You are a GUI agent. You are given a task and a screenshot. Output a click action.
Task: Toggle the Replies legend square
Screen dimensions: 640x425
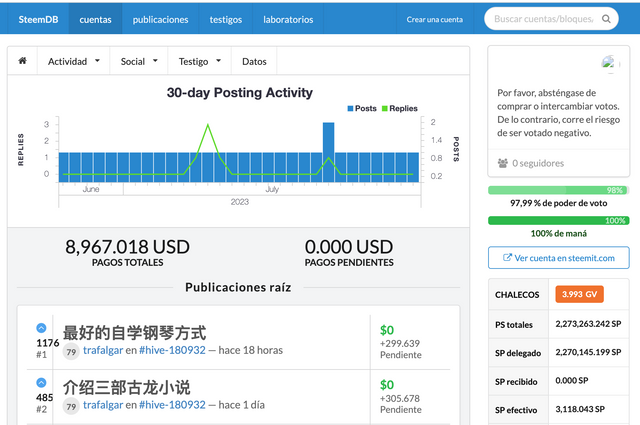point(384,109)
